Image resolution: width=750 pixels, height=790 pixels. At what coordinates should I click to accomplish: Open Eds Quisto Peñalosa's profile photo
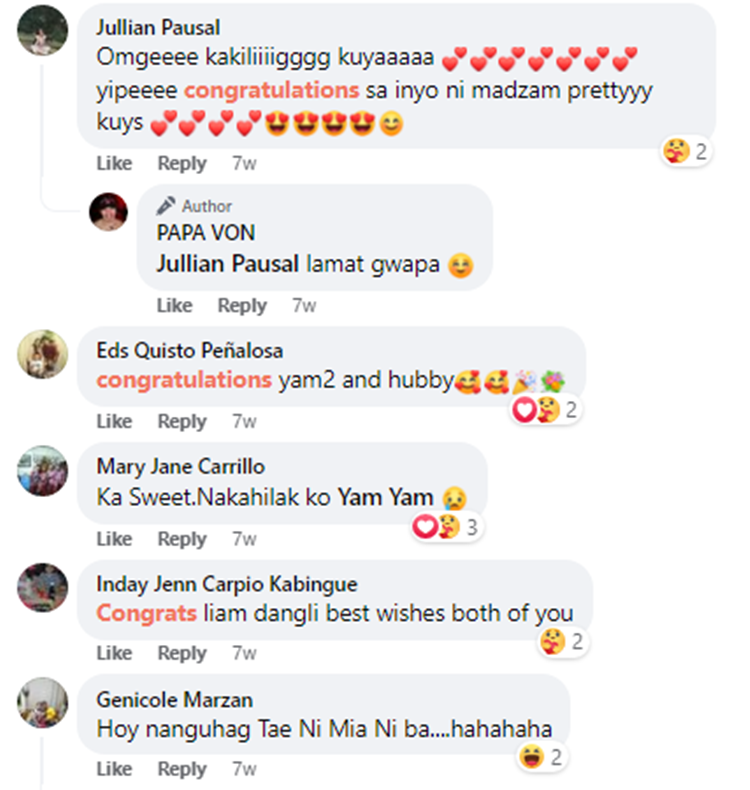tap(43, 354)
